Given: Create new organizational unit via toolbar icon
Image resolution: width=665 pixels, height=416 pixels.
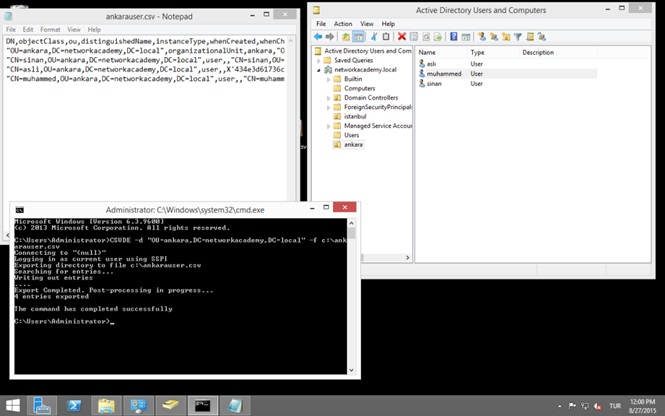Looking at the screenshot, I should click(x=506, y=37).
